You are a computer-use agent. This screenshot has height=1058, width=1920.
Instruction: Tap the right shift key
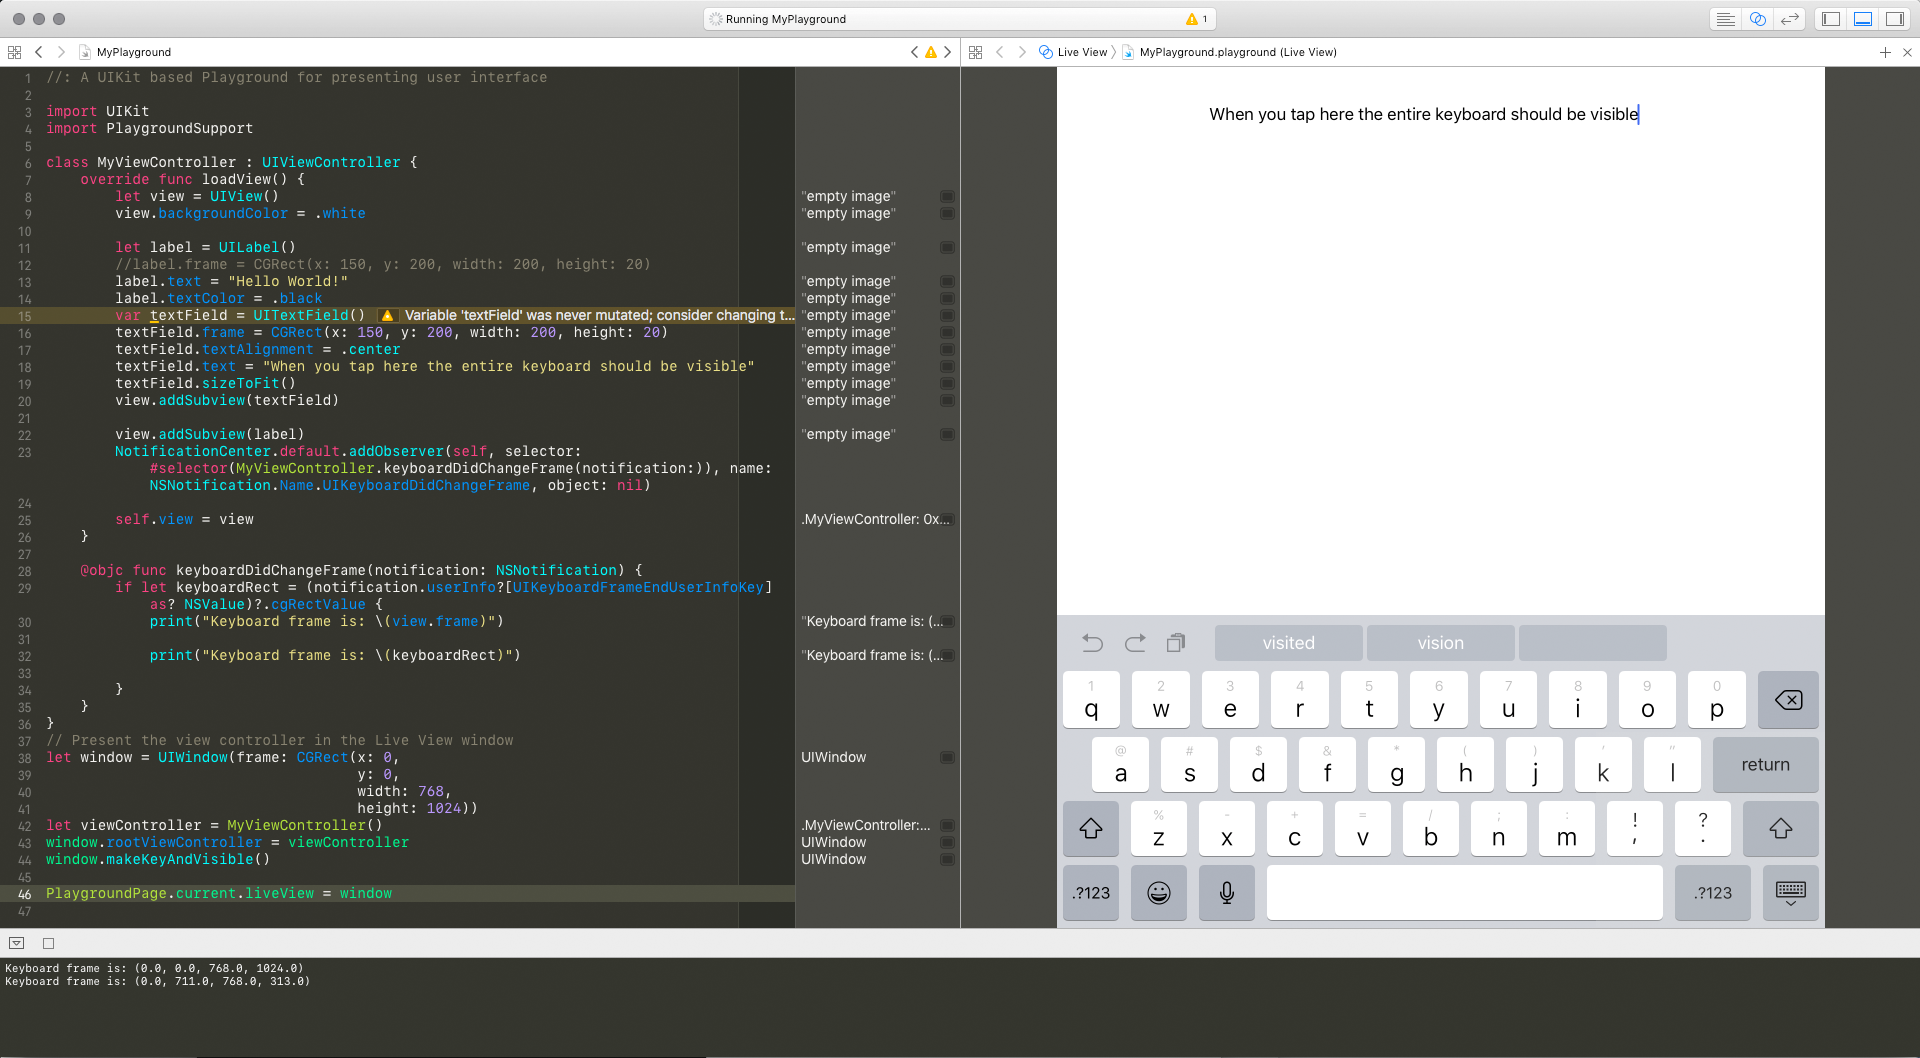coord(1780,829)
